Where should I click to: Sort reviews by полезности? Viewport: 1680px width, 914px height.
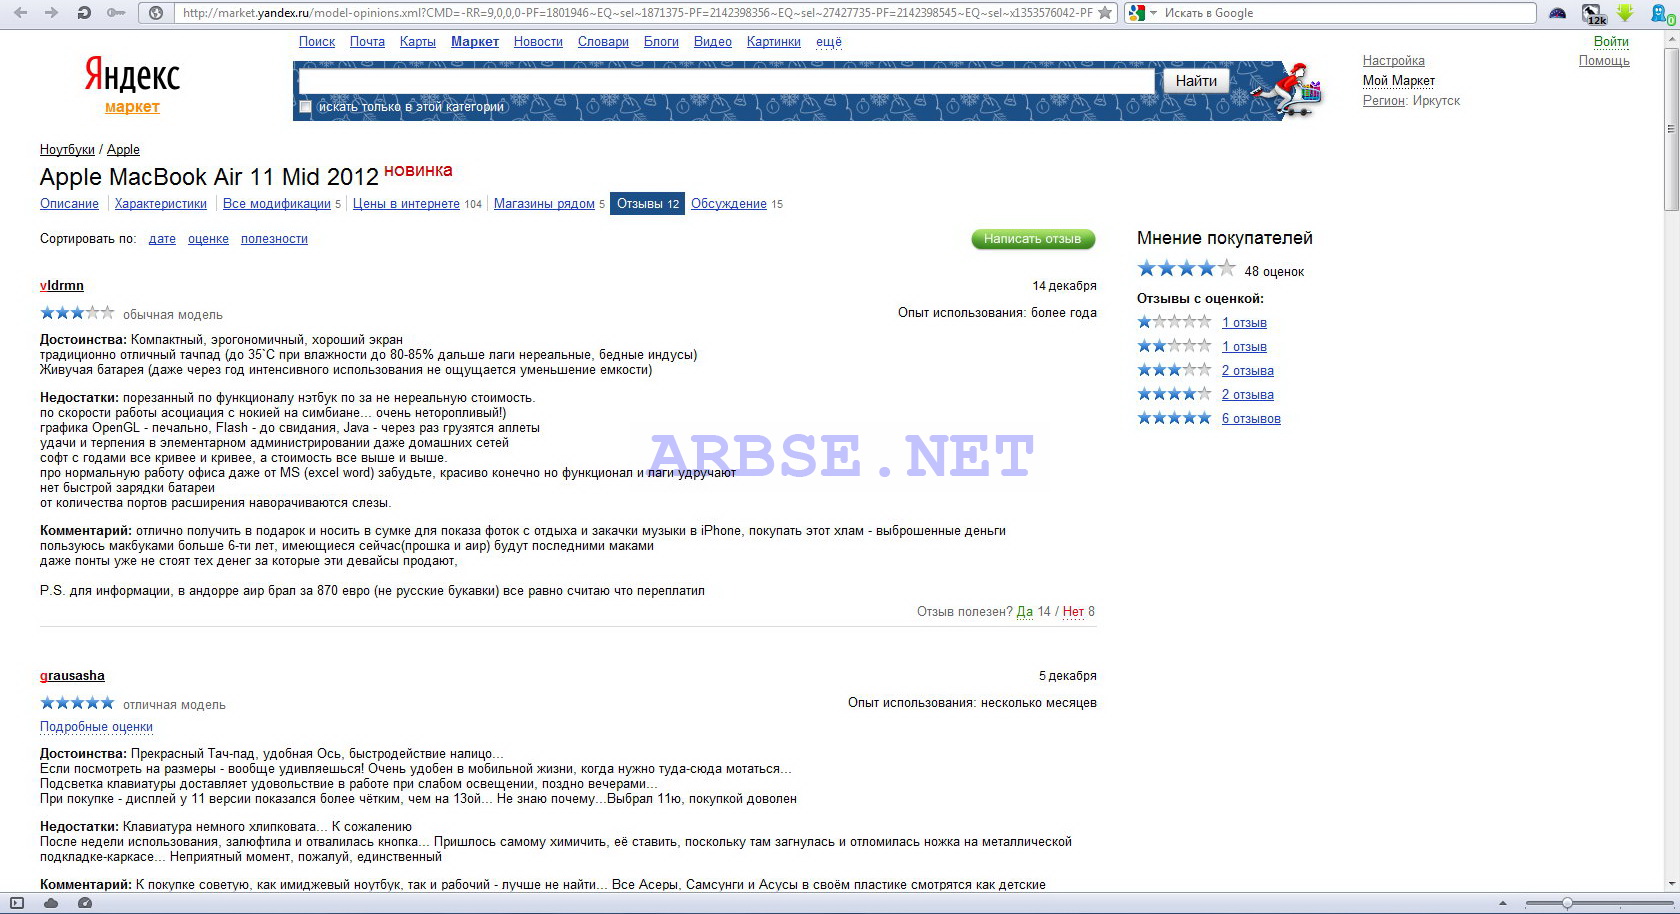click(274, 239)
